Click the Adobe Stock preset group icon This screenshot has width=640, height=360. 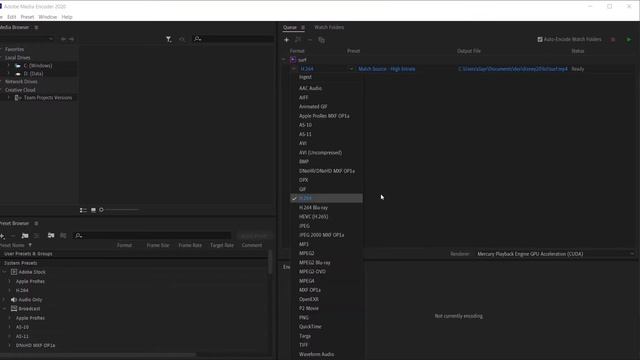(x=14, y=272)
